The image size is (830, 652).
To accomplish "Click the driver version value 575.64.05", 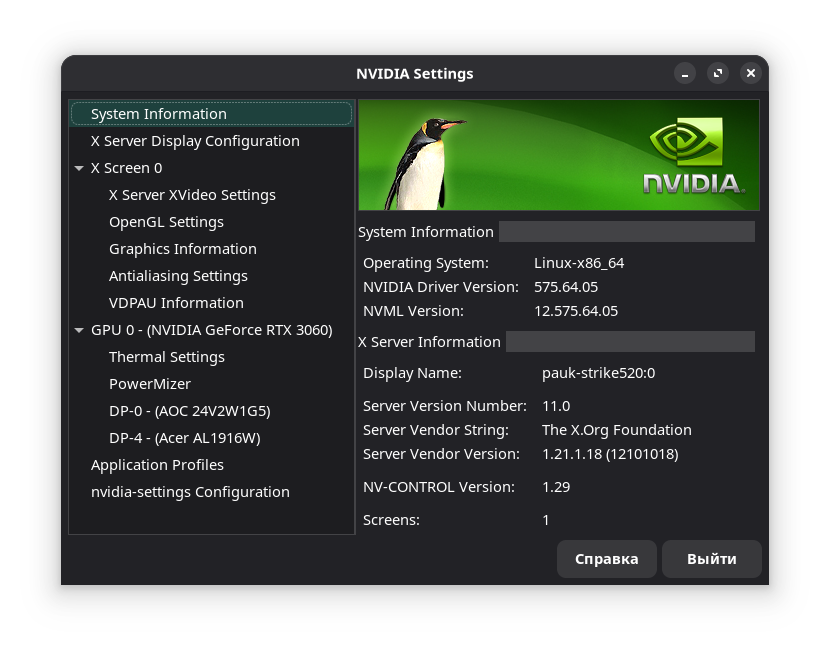I will (x=566, y=287).
